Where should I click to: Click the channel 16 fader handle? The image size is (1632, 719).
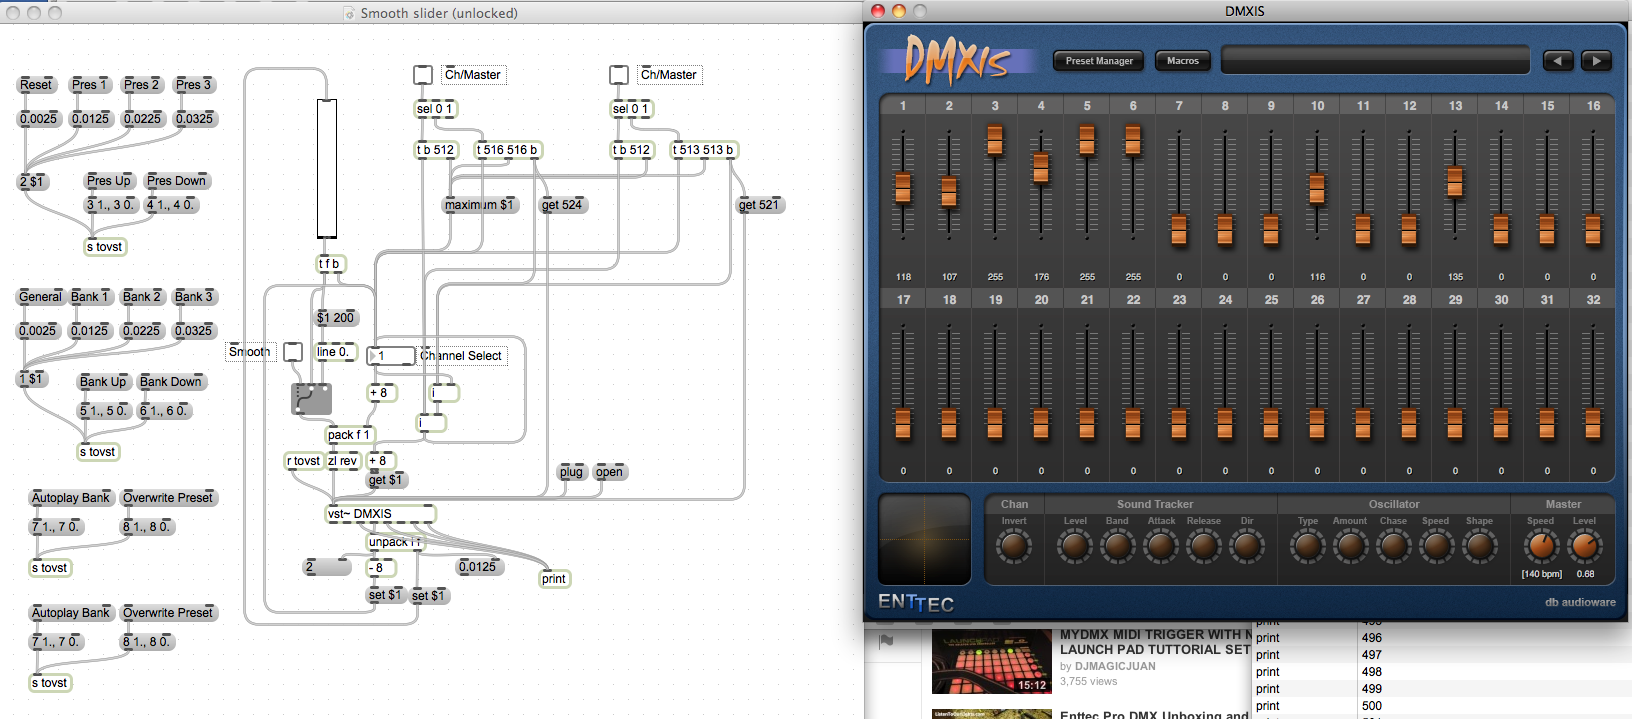[x=1593, y=230]
